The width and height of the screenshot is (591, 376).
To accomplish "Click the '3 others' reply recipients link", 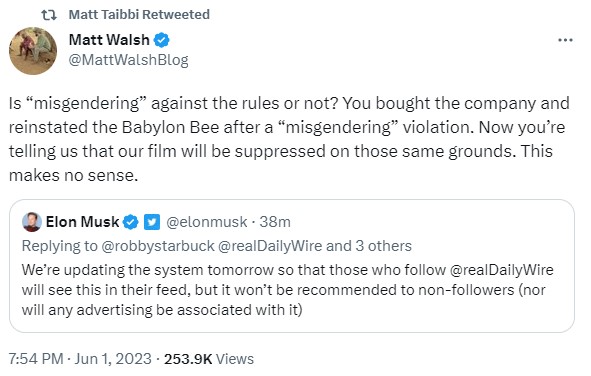I will point(383,246).
